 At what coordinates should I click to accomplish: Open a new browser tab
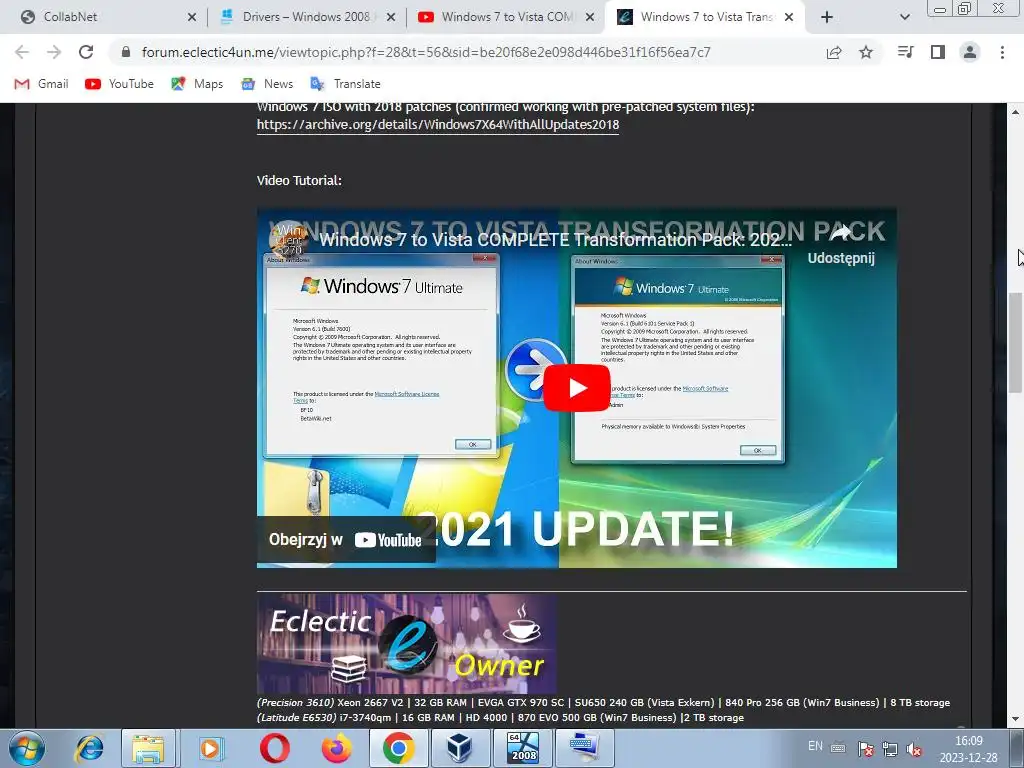827,17
